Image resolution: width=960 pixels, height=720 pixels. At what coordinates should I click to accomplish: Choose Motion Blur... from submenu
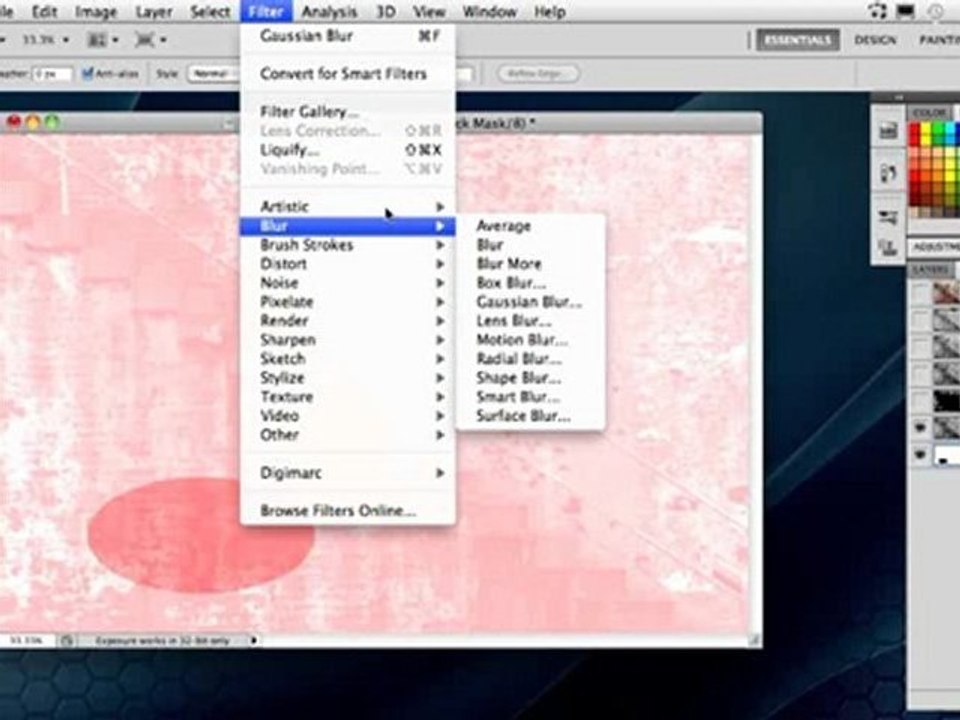click(x=530, y=340)
